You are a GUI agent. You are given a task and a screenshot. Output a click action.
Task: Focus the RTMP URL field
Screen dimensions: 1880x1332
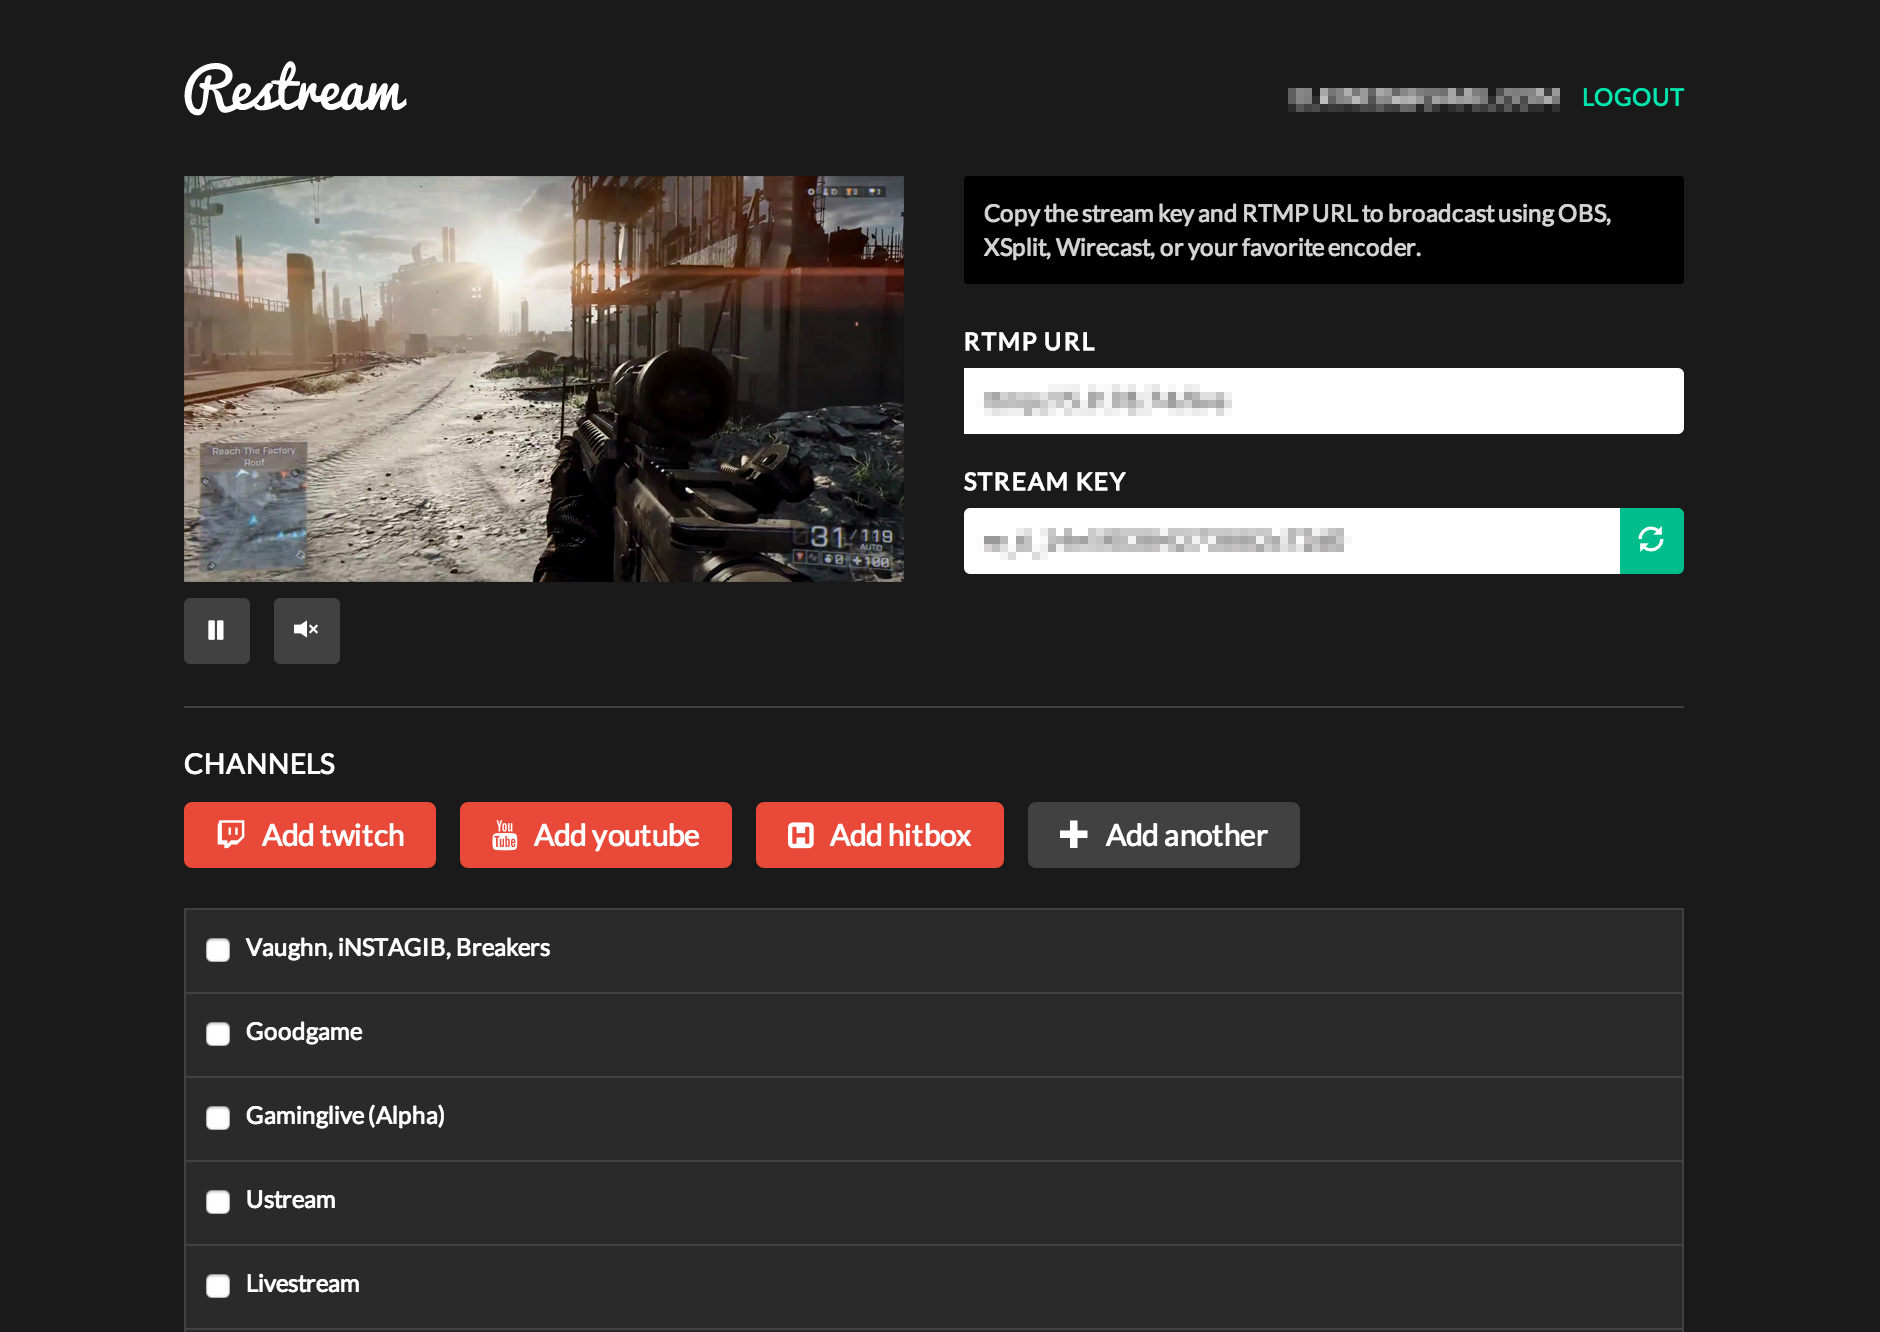(x=1322, y=401)
